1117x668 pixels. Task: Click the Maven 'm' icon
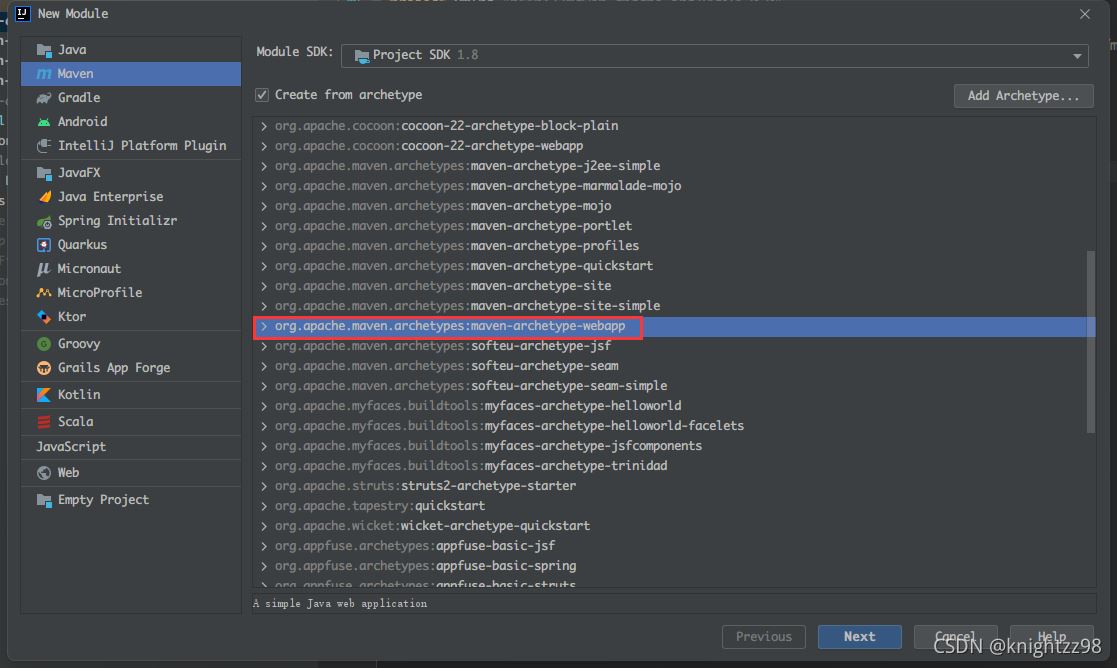[x=44, y=74]
